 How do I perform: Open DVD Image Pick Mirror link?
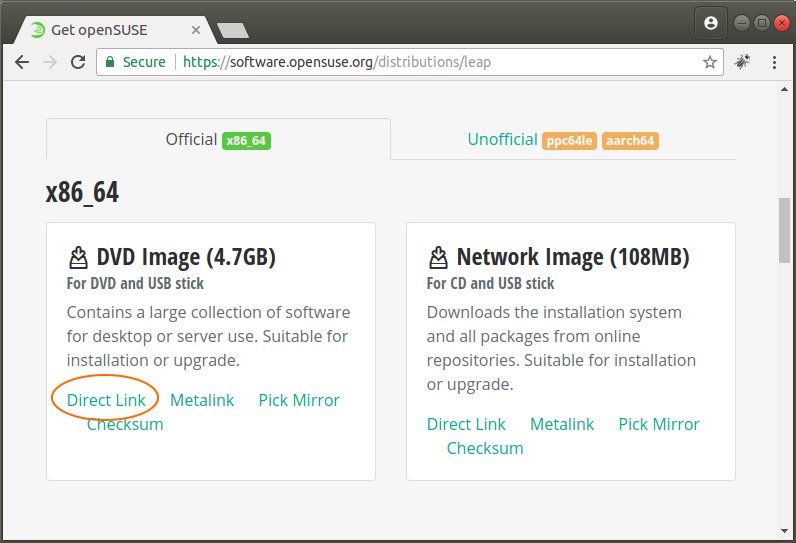[x=299, y=400]
